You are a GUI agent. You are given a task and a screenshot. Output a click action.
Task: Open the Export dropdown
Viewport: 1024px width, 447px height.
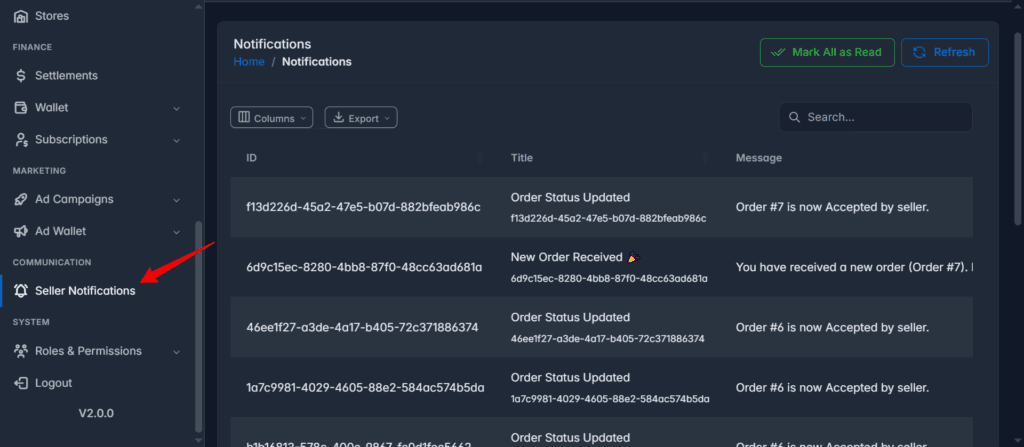[361, 118]
